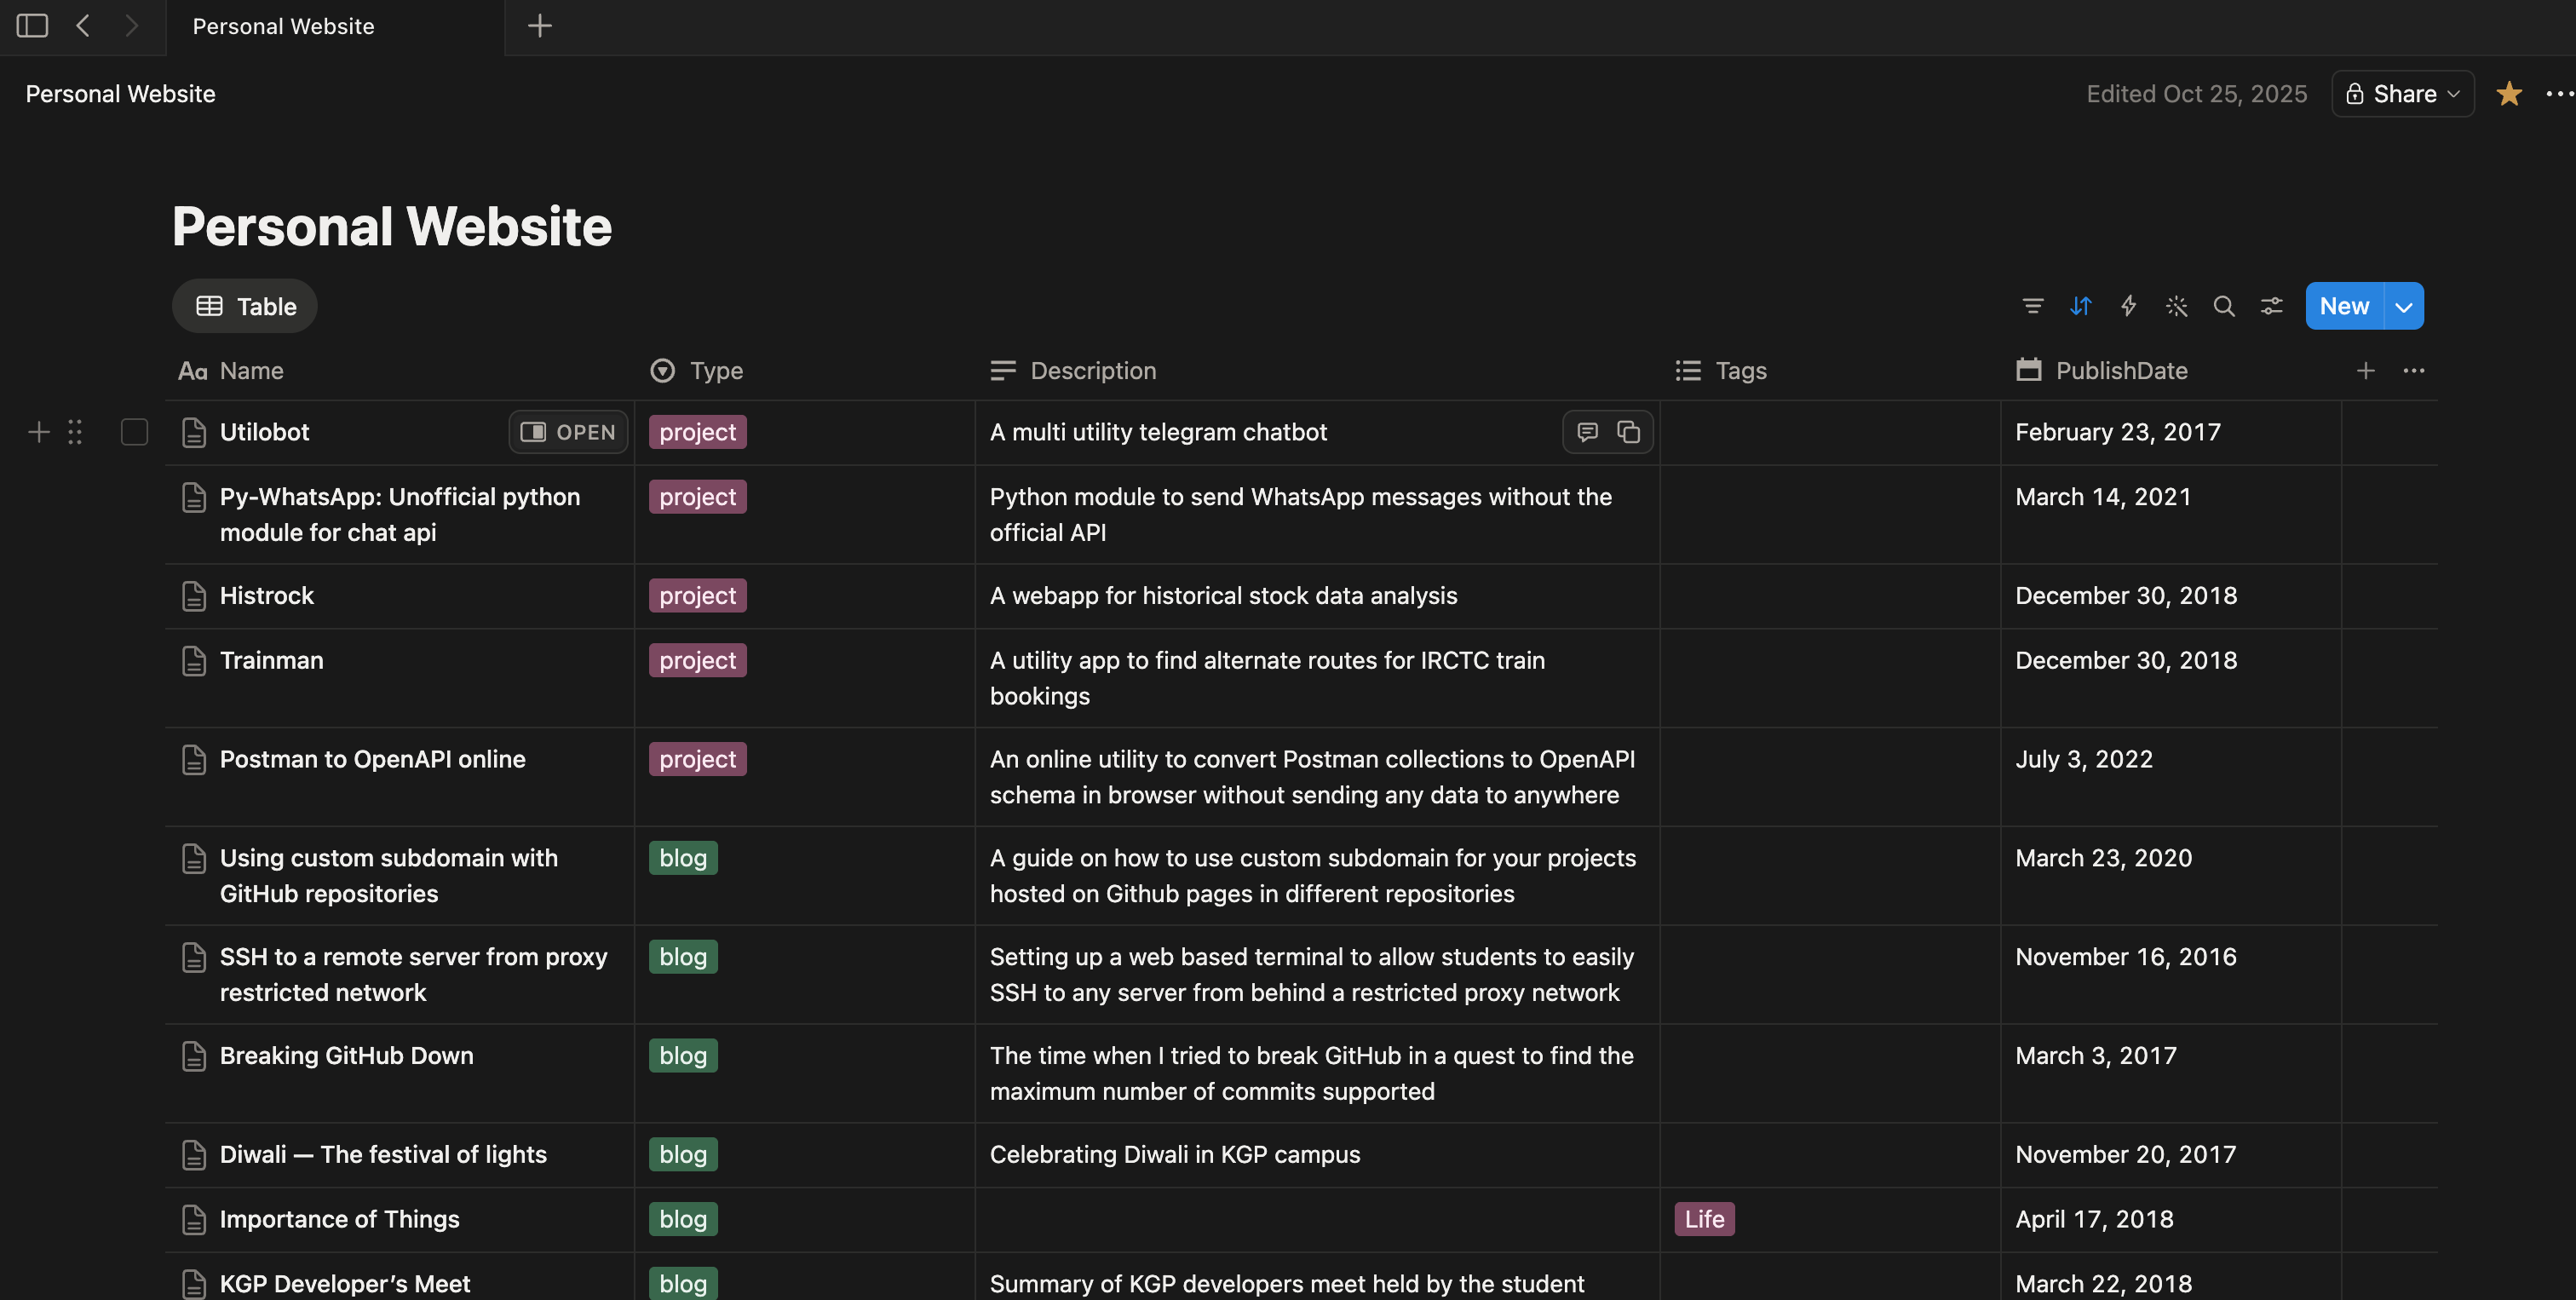This screenshot has height=1300, width=2576.
Task: Check the Utilobot row checkbox
Action: tap(134, 432)
